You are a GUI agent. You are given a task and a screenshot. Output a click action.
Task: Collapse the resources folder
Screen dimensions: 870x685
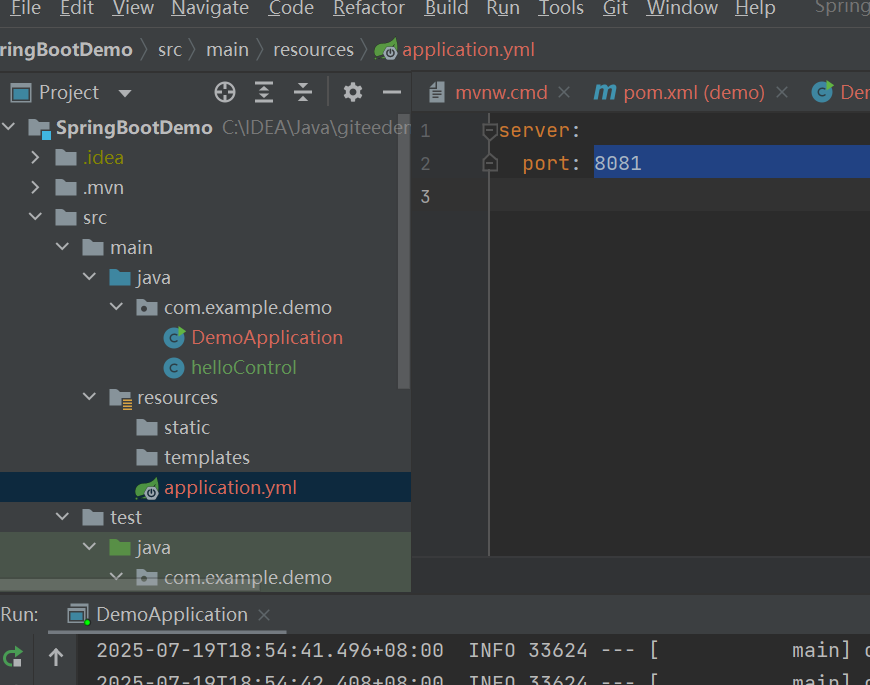89,397
